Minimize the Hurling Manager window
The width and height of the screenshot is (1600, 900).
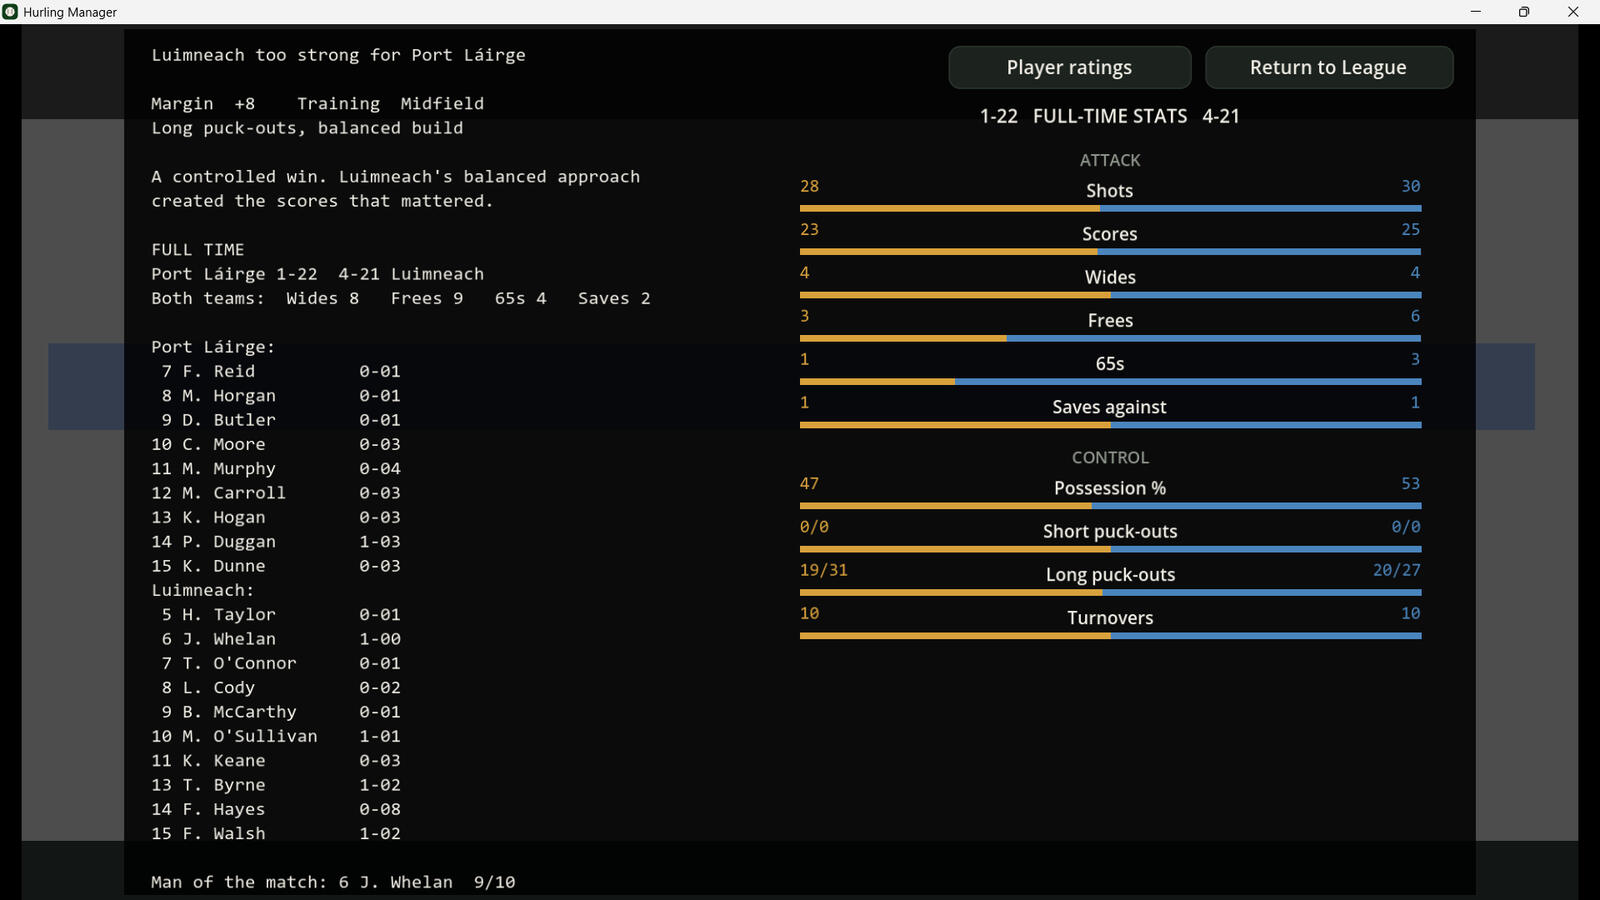tap(1475, 12)
